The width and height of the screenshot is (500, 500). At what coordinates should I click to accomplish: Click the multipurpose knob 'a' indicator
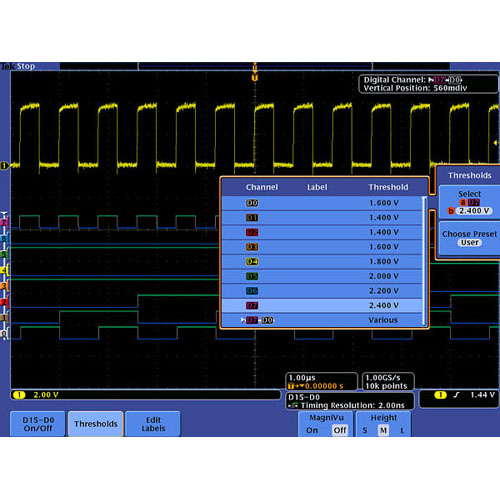coord(463,202)
